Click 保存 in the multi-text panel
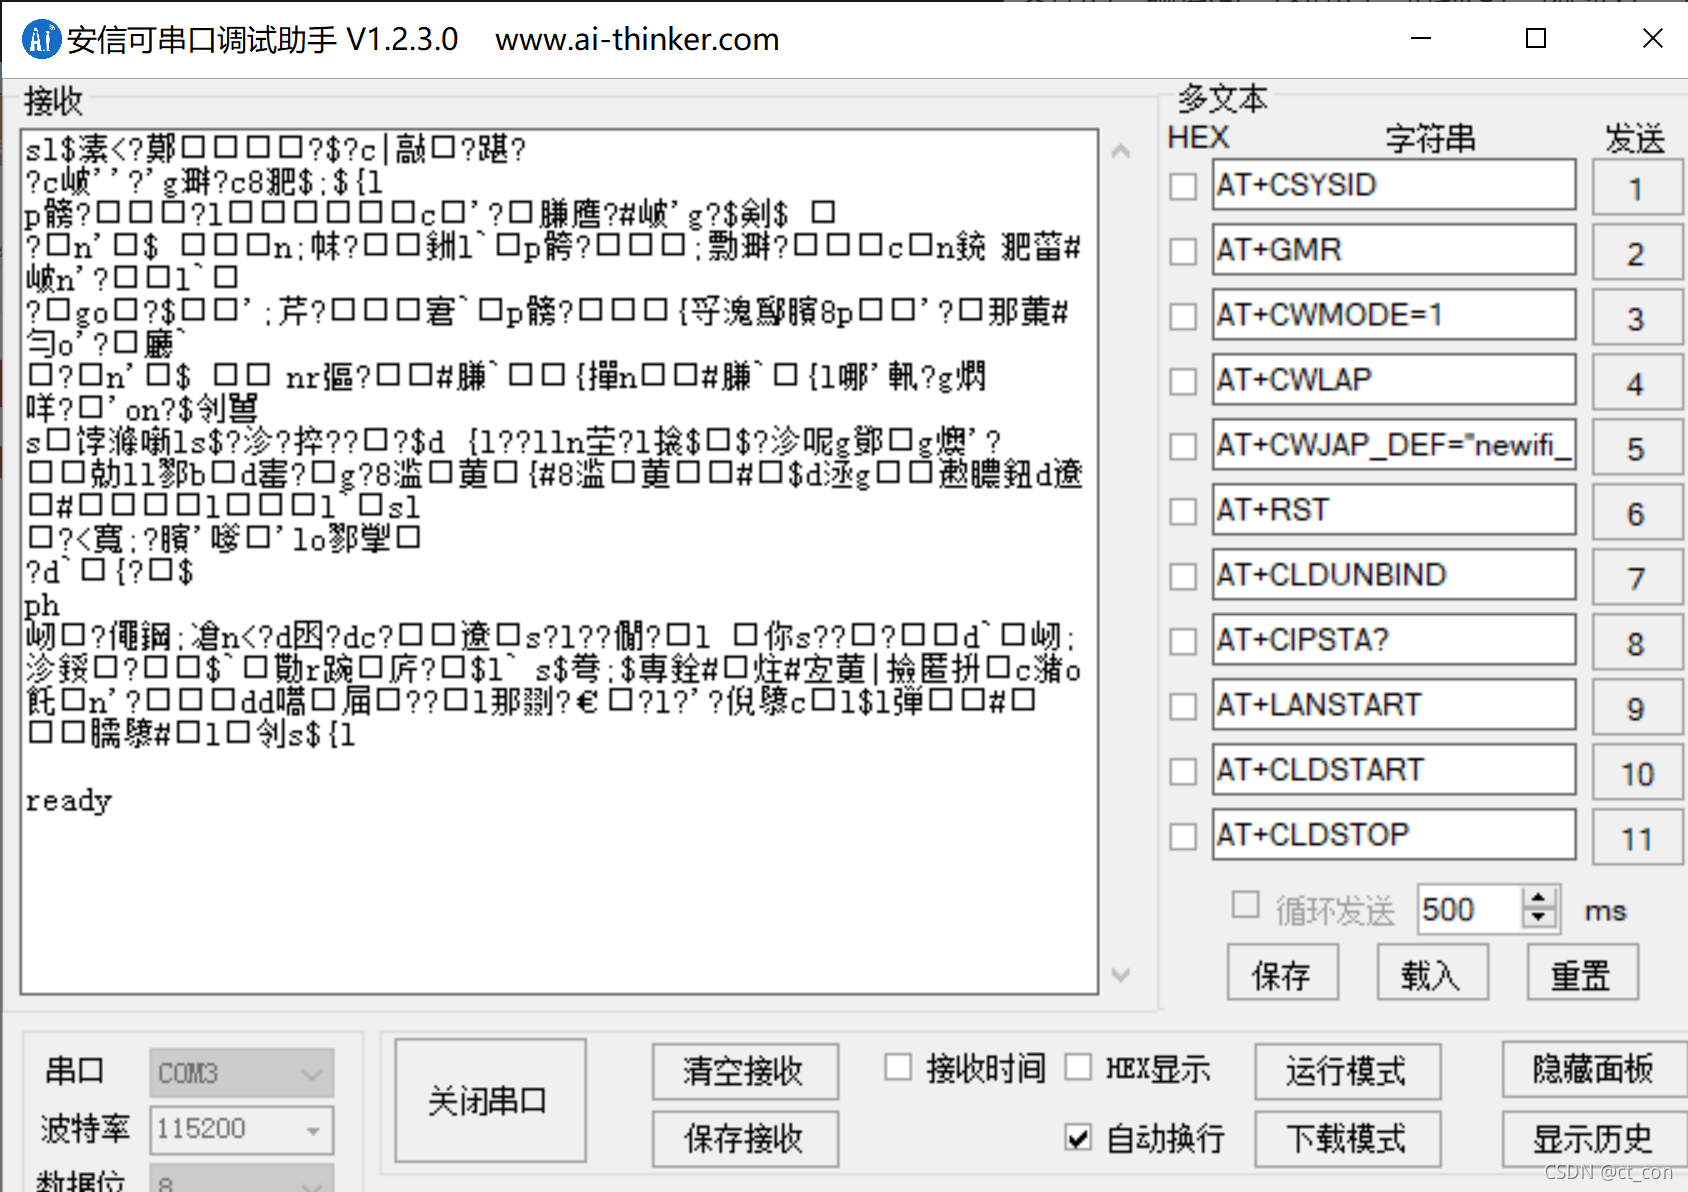Image resolution: width=1688 pixels, height=1192 pixels. tap(1283, 972)
